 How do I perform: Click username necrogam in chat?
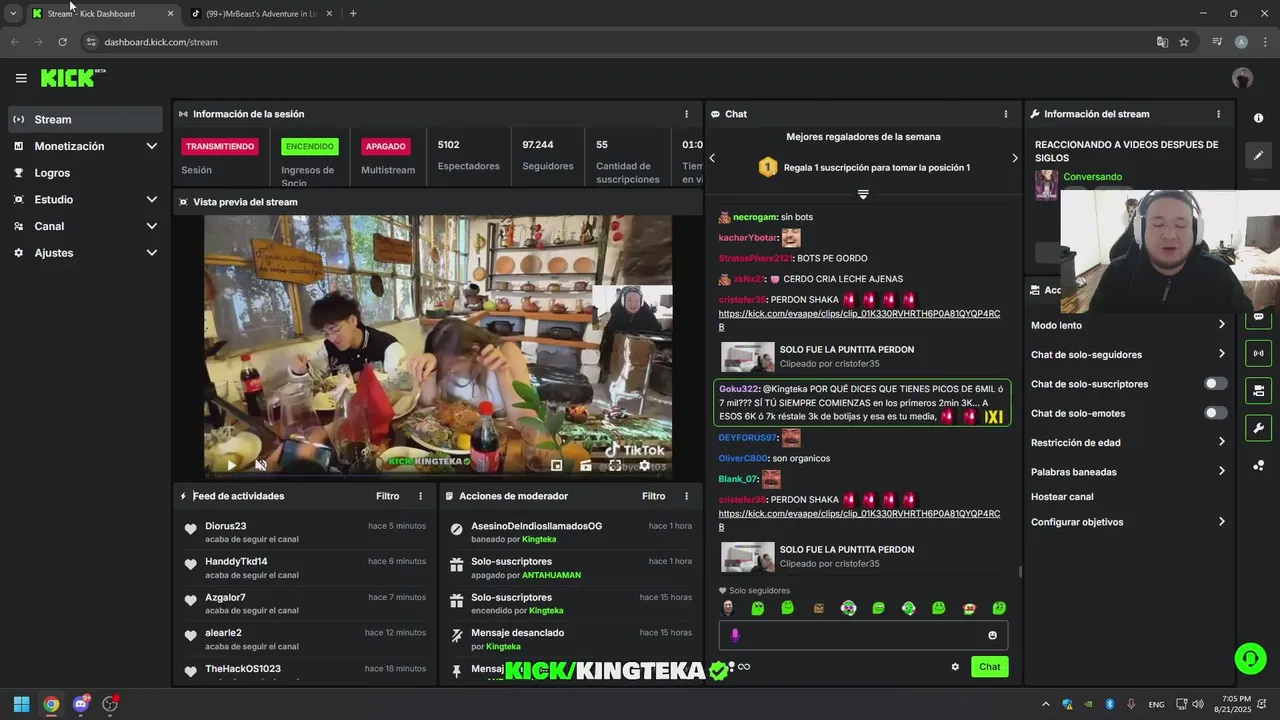pyautogui.click(x=755, y=217)
